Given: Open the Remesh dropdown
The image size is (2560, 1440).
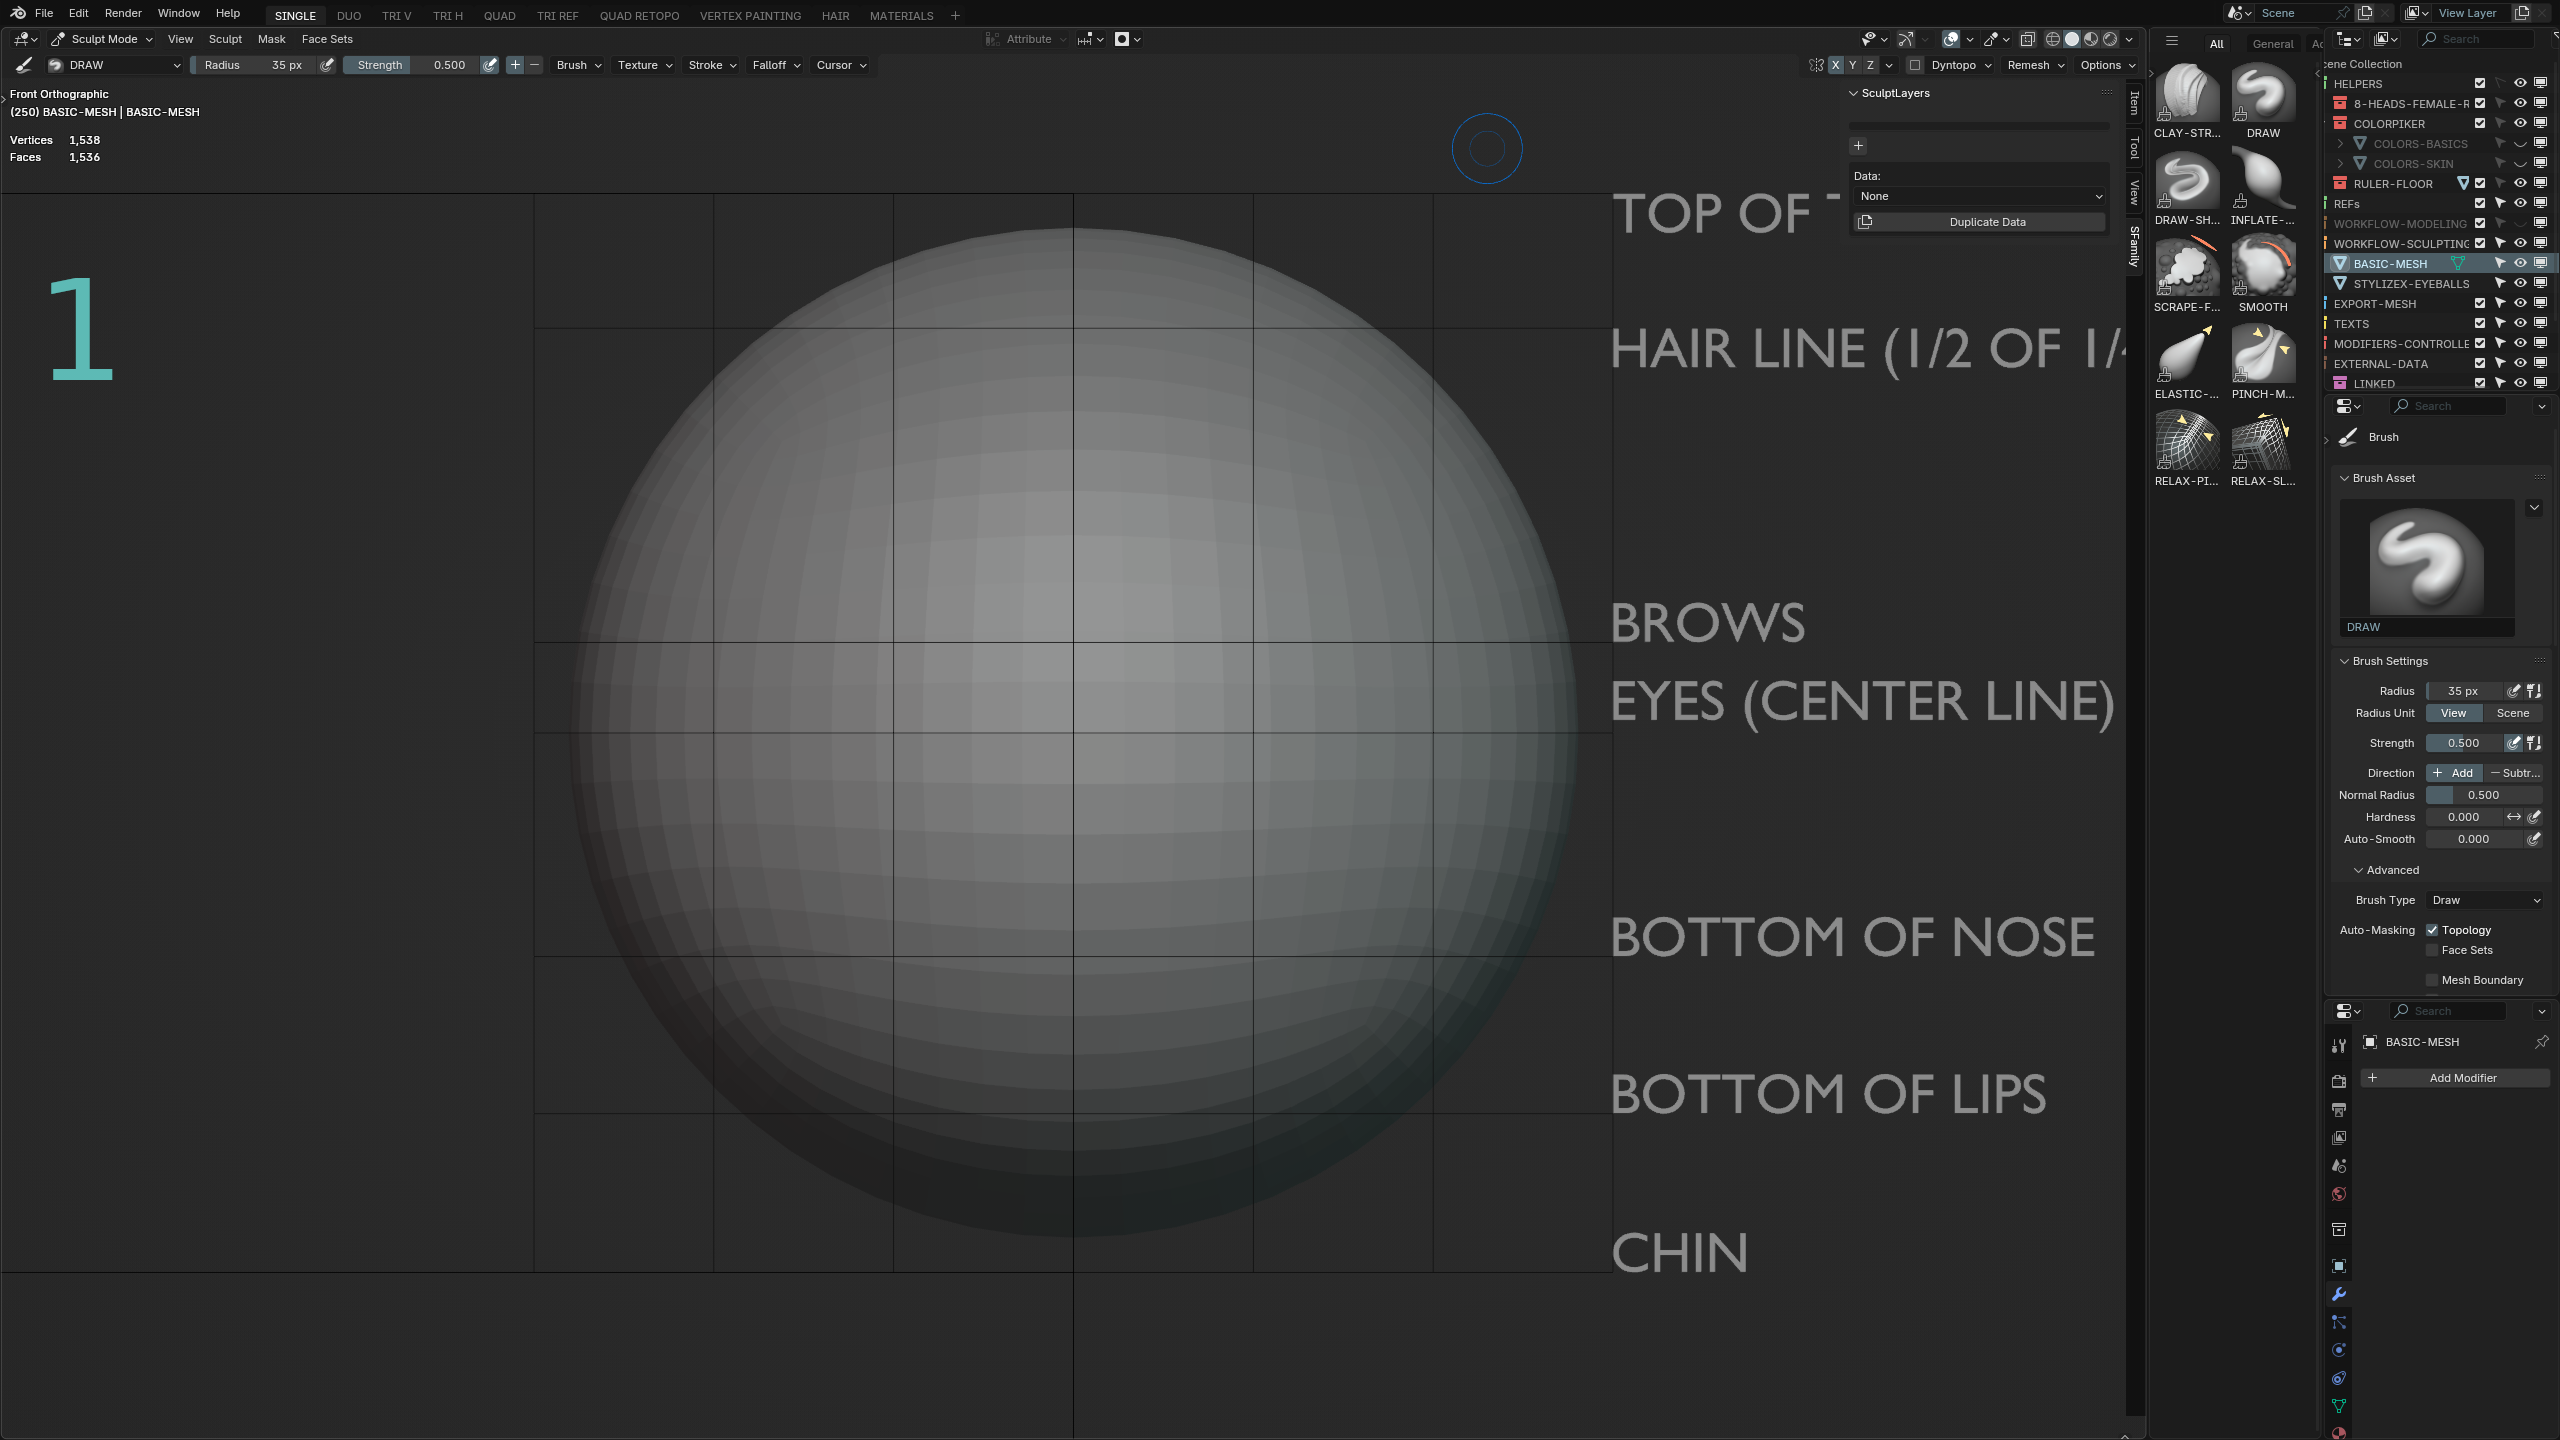Looking at the screenshot, I should pyautogui.click(x=2035, y=65).
